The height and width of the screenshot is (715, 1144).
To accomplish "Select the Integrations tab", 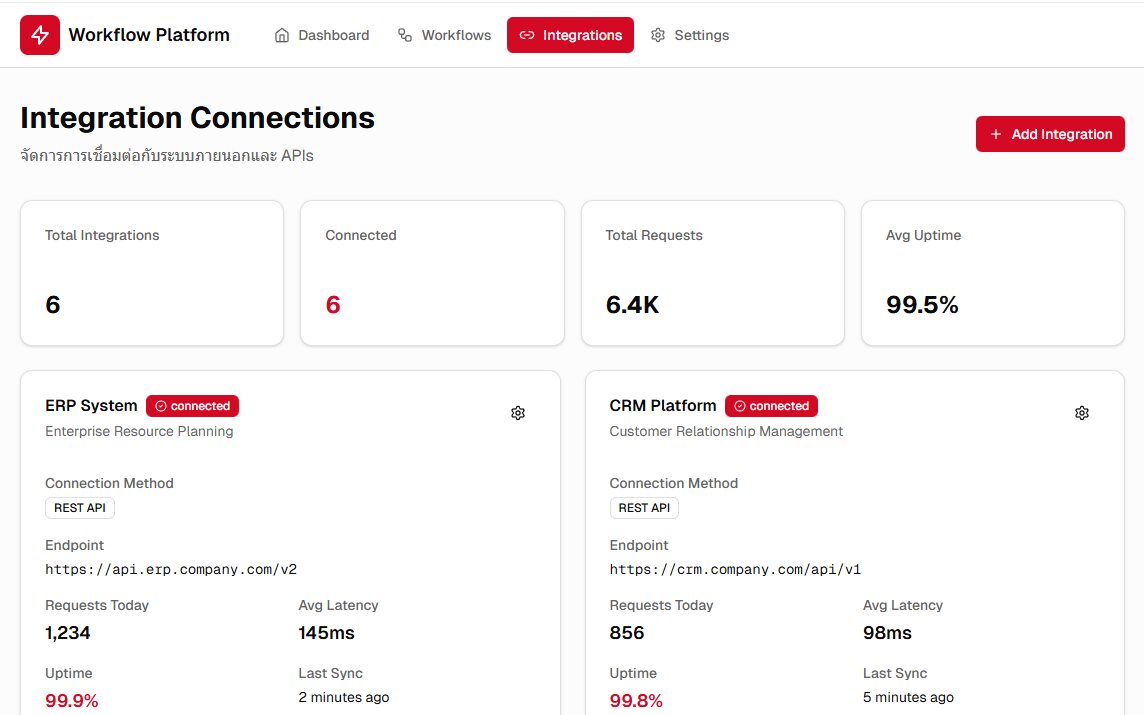I will pyautogui.click(x=571, y=35).
